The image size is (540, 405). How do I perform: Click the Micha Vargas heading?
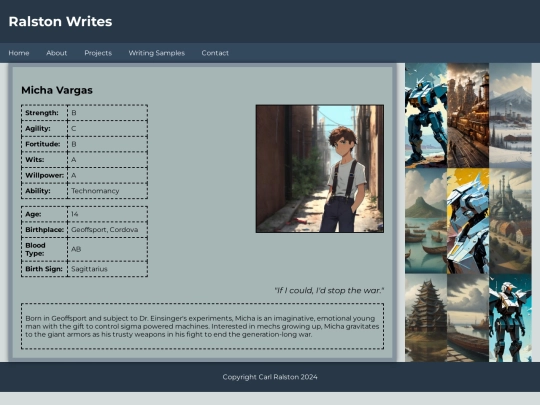tap(57, 90)
